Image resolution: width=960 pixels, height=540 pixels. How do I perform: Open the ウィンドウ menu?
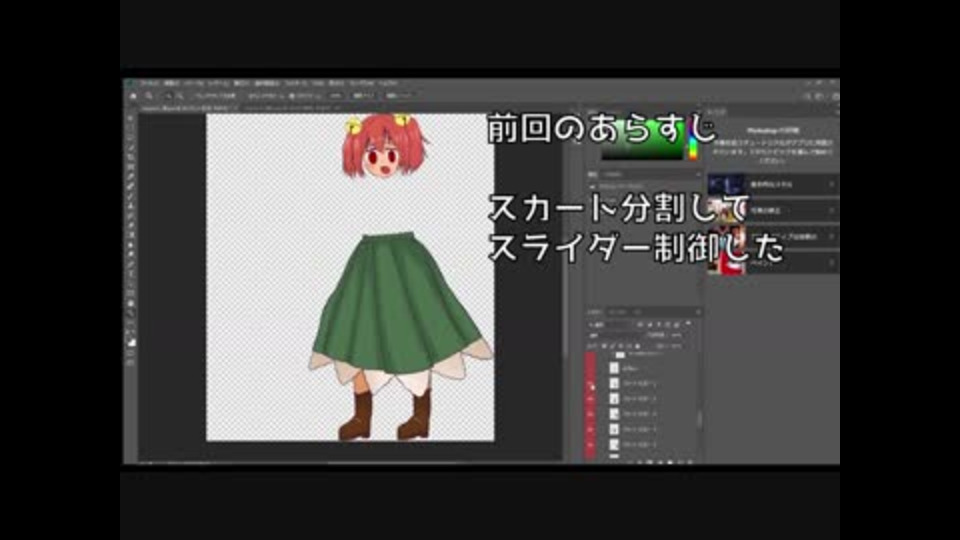[x=361, y=83]
